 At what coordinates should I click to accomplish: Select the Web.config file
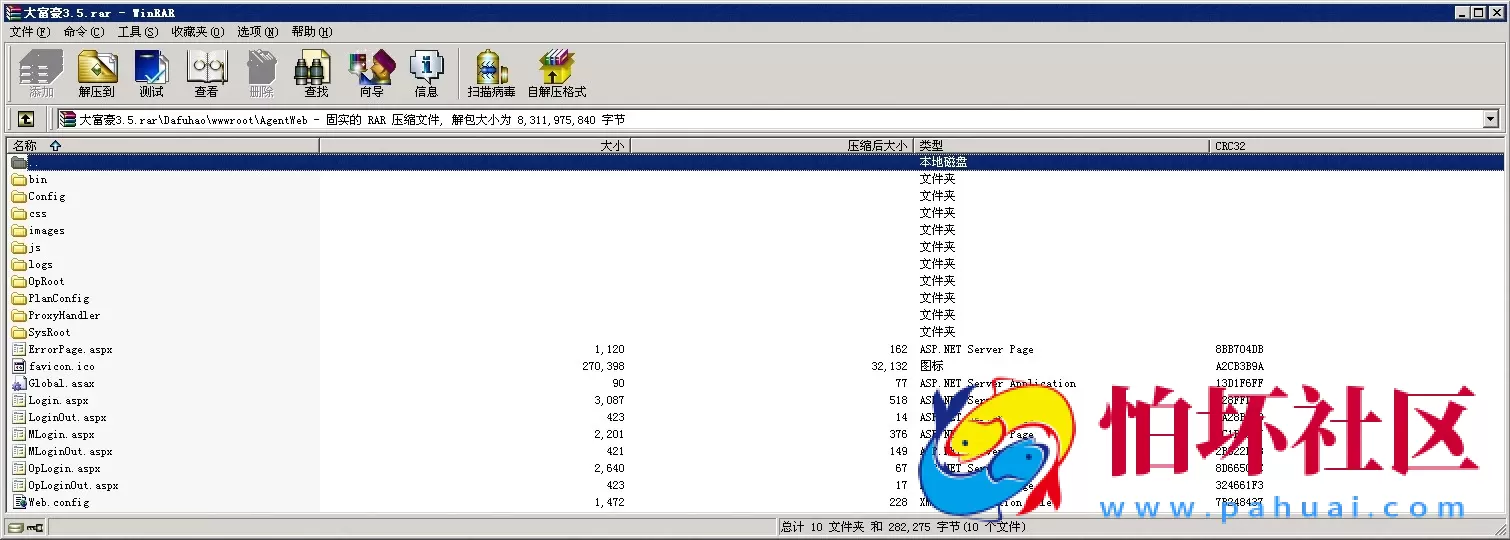pos(58,503)
